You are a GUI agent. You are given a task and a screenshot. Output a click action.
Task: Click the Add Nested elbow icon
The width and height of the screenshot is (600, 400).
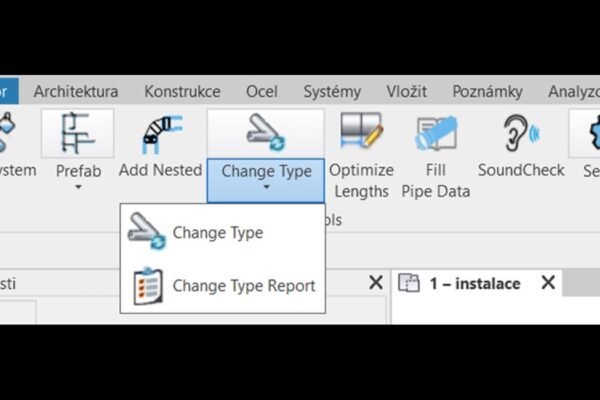[161, 135]
